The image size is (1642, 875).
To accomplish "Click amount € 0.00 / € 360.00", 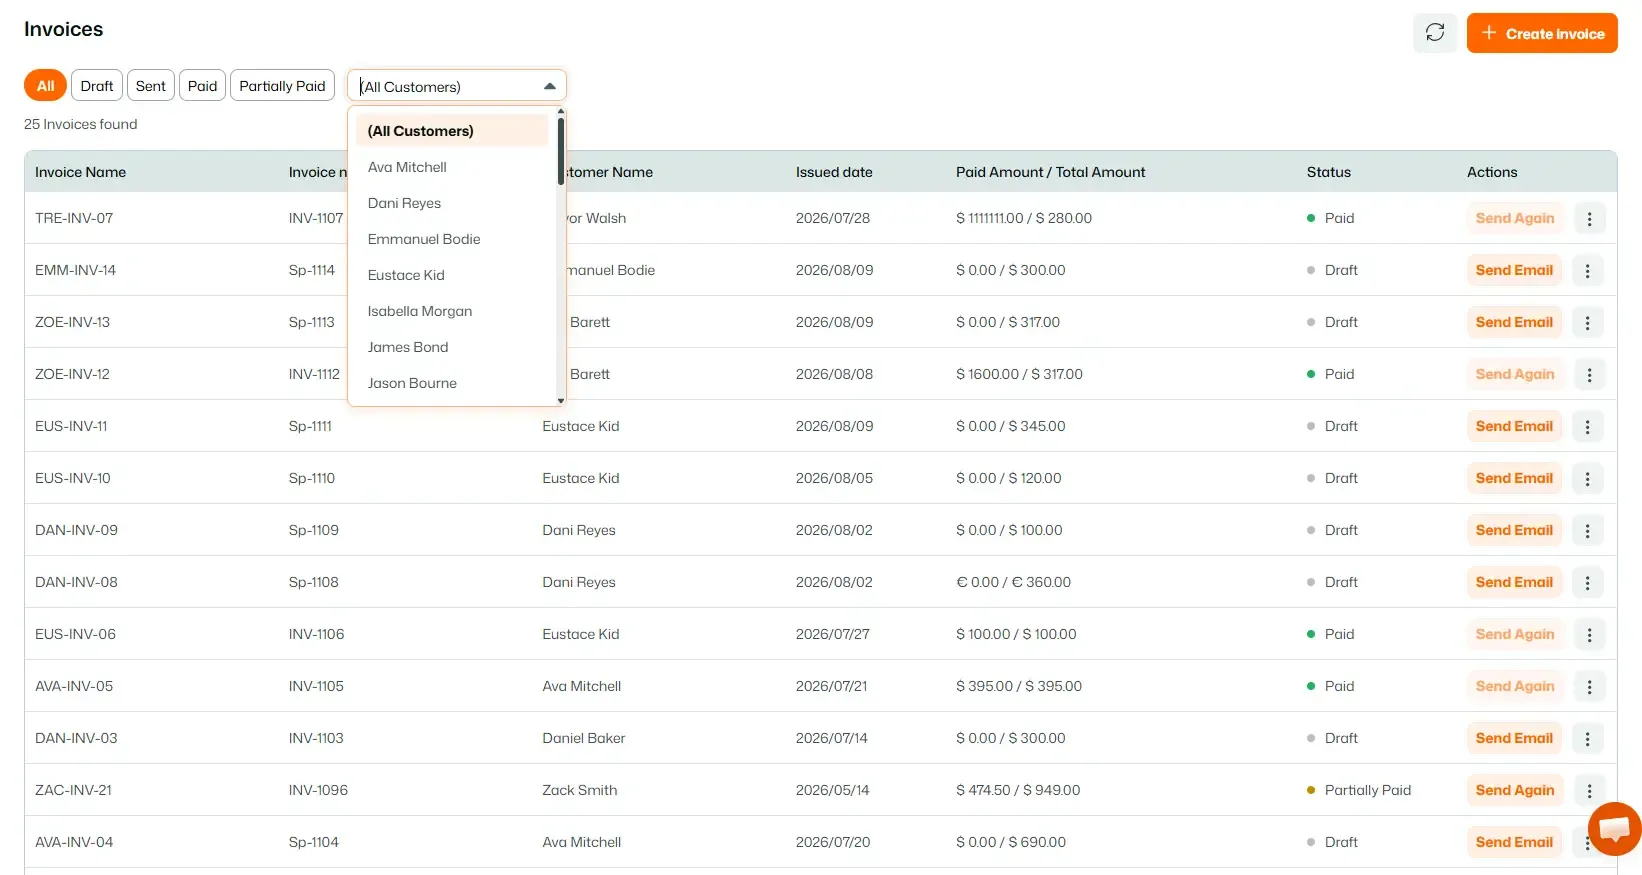I will coord(1013,582).
